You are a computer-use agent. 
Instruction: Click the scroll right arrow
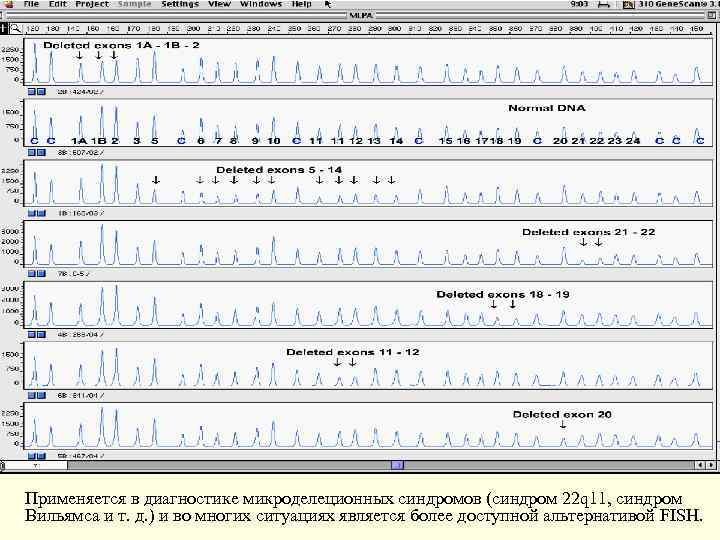point(711,465)
